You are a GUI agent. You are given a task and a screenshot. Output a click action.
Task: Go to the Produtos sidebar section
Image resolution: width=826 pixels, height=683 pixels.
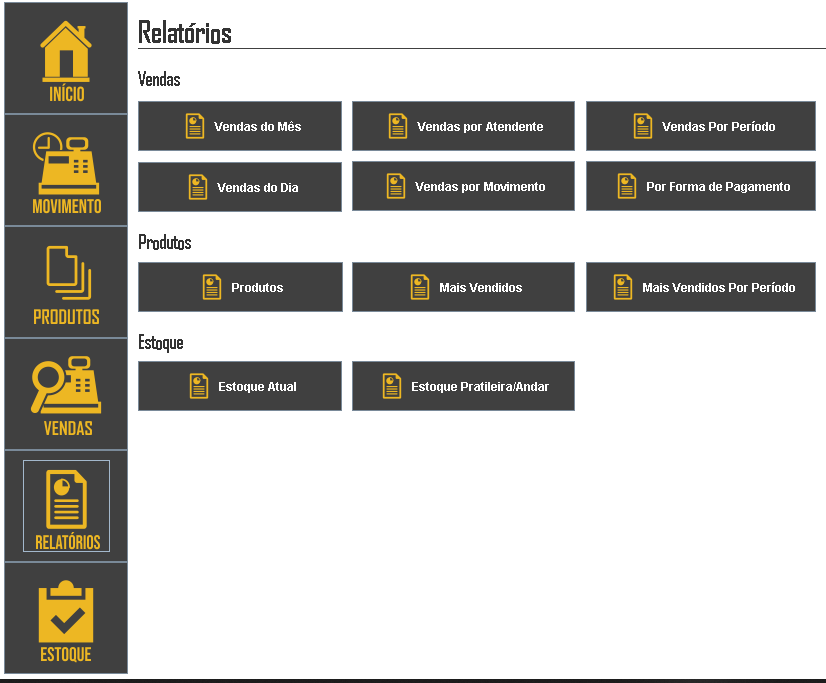[66, 282]
